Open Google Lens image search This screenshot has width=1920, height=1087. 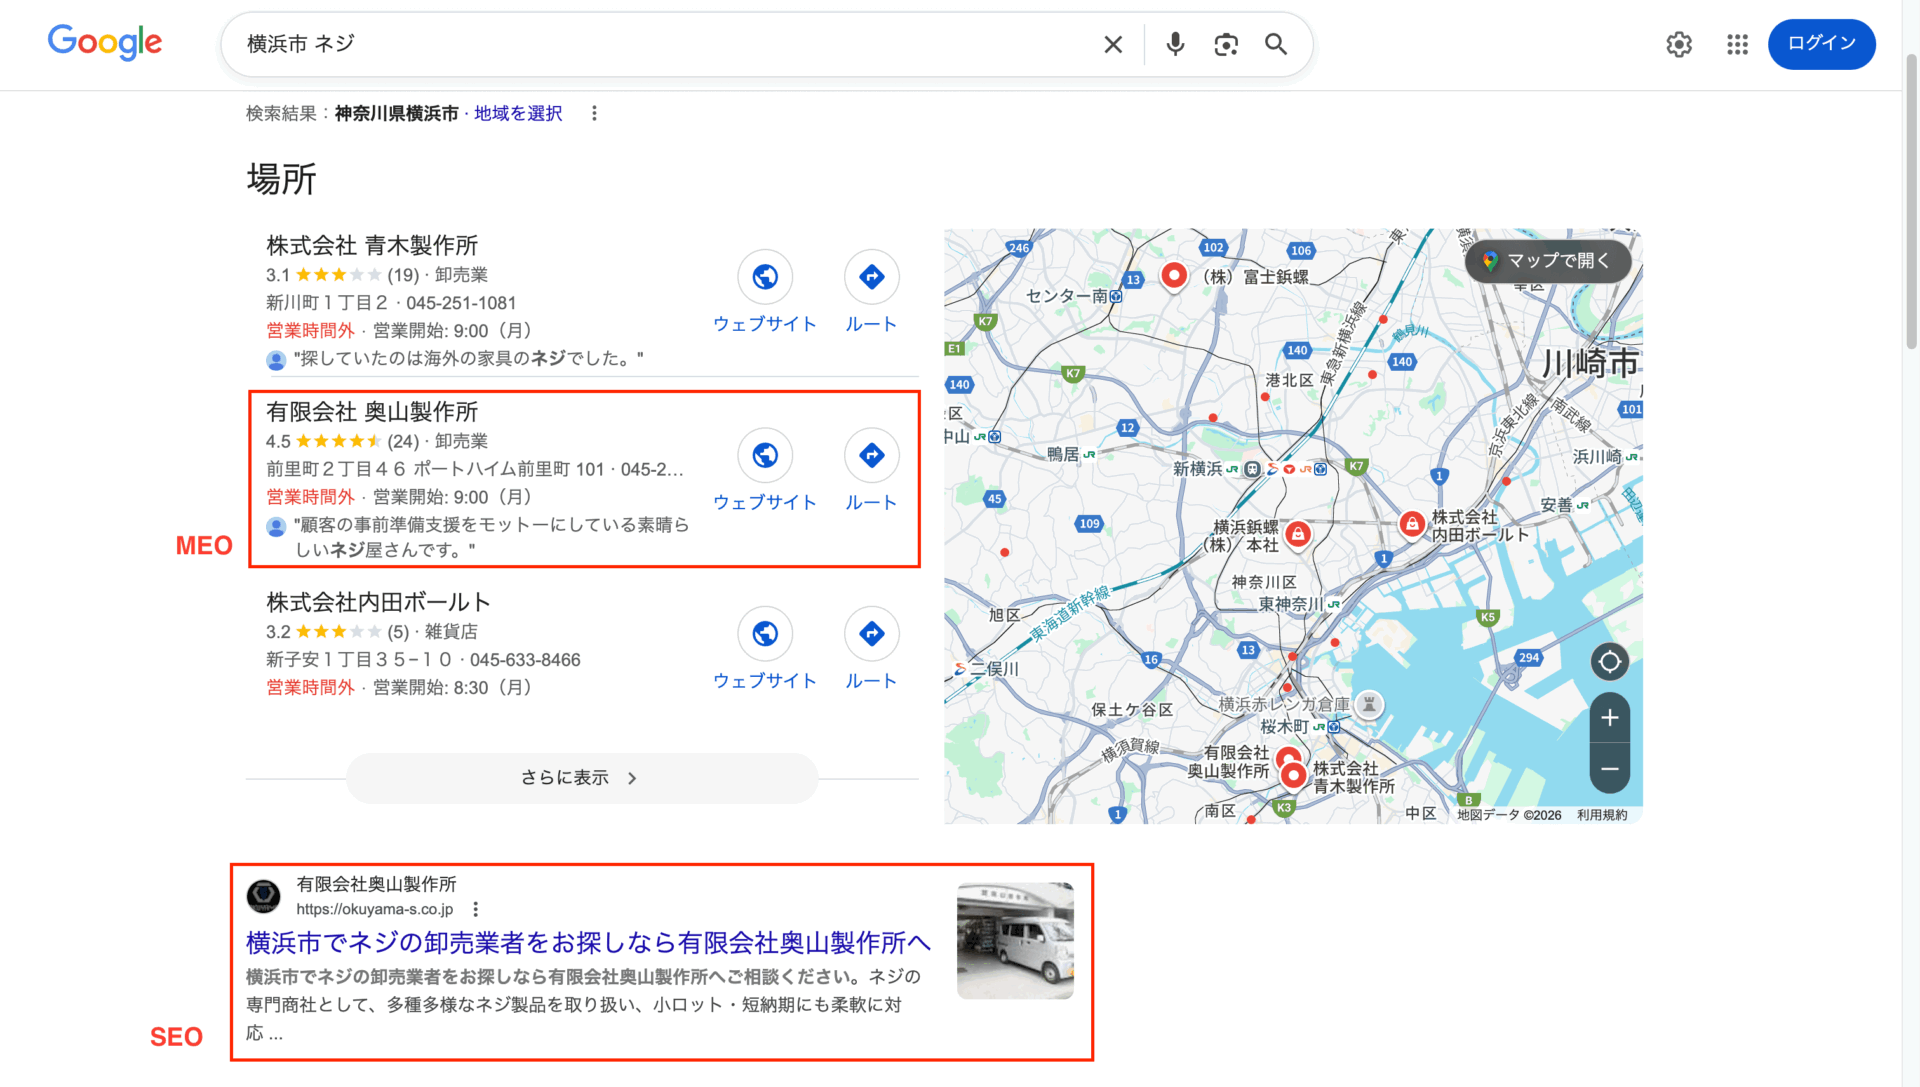[1226, 44]
